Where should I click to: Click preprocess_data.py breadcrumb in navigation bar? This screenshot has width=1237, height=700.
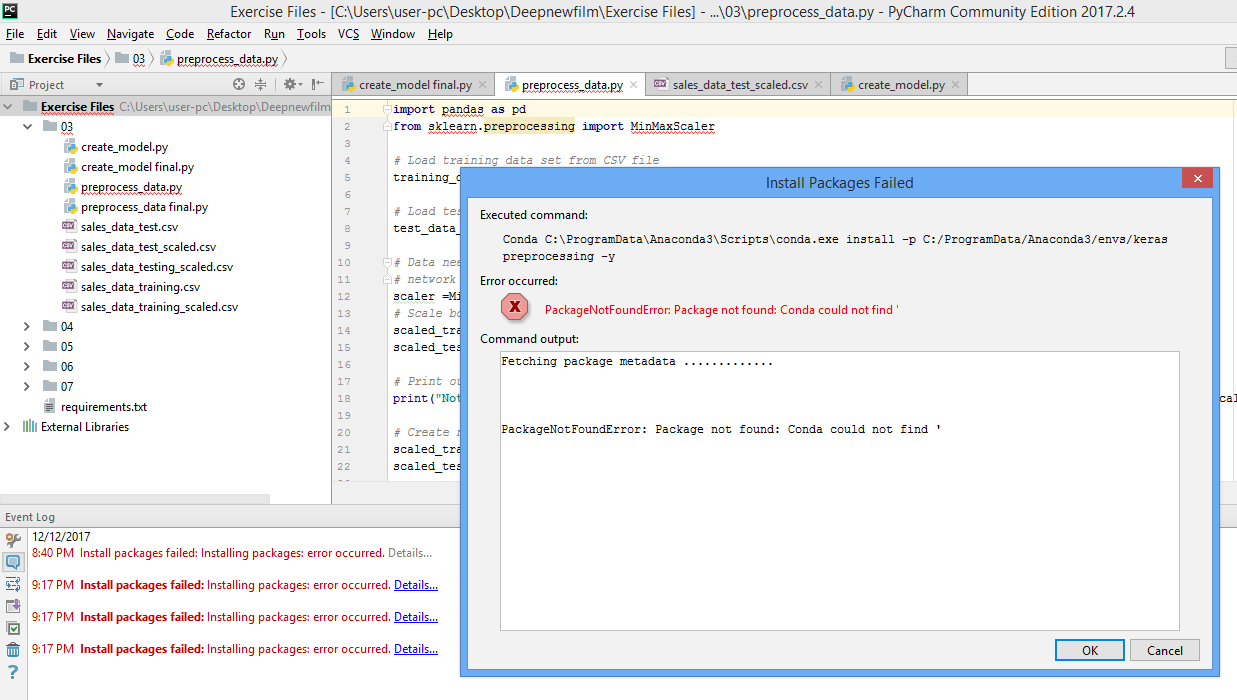(x=220, y=59)
